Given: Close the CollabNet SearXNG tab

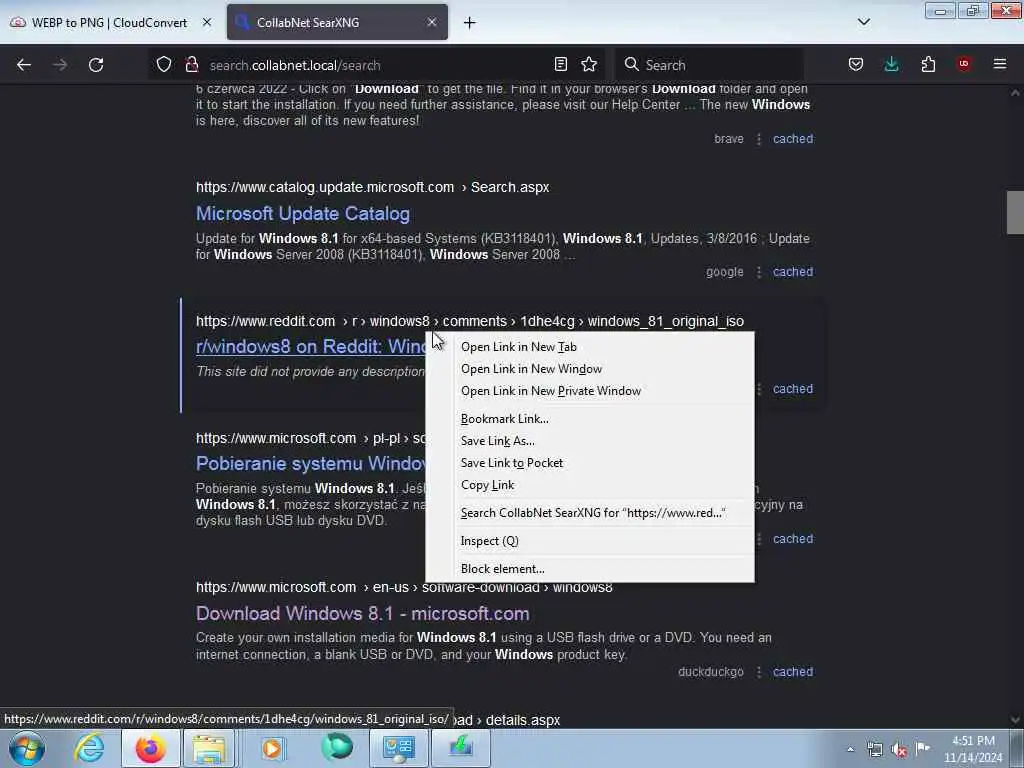Looking at the screenshot, I should [432, 22].
